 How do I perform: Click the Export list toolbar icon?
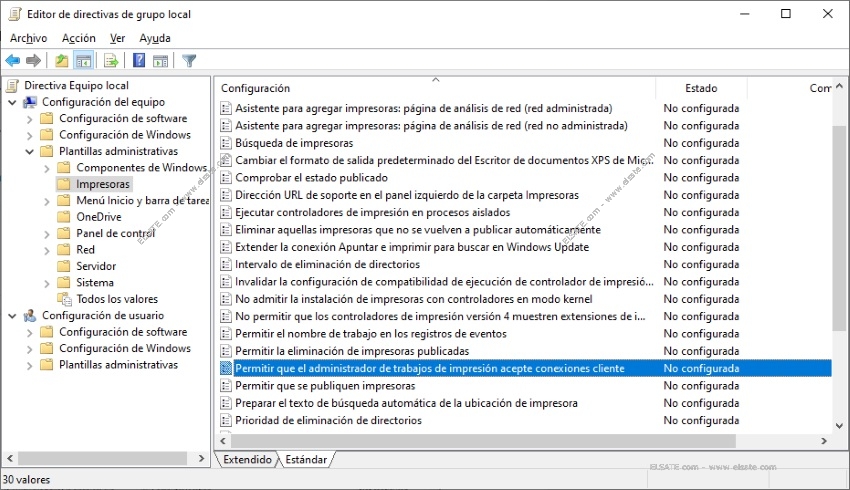(111, 61)
